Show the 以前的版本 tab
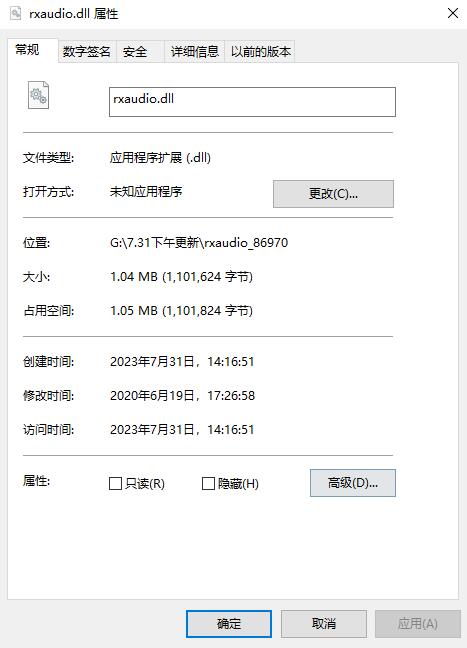The width and height of the screenshot is (467, 648). (x=260, y=52)
